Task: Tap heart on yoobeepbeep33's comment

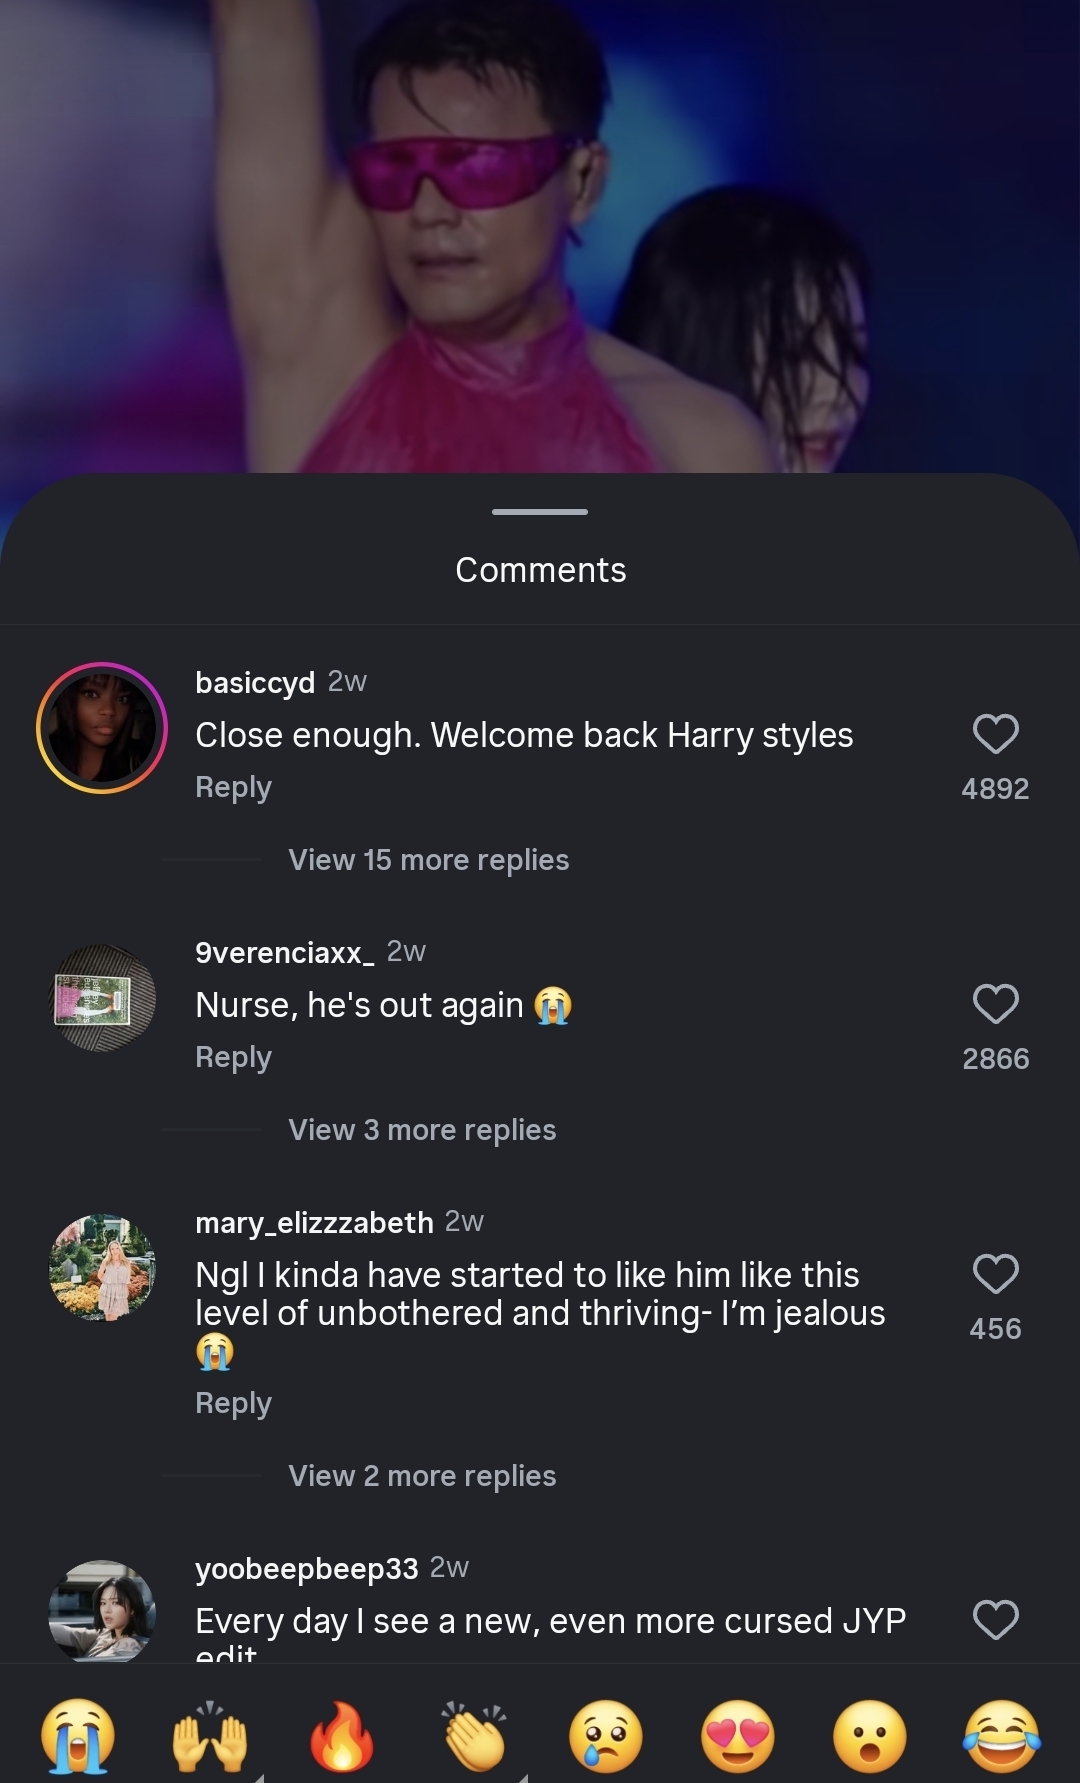Action: click(x=995, y=1620)
